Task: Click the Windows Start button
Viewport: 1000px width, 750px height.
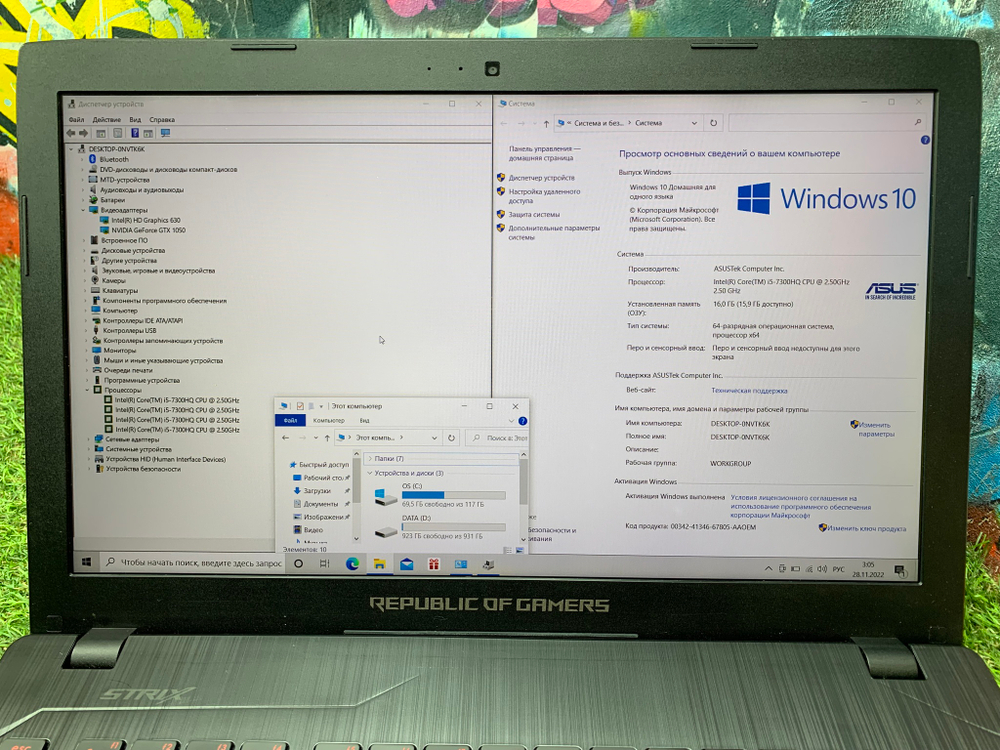Action: point(87,562)
